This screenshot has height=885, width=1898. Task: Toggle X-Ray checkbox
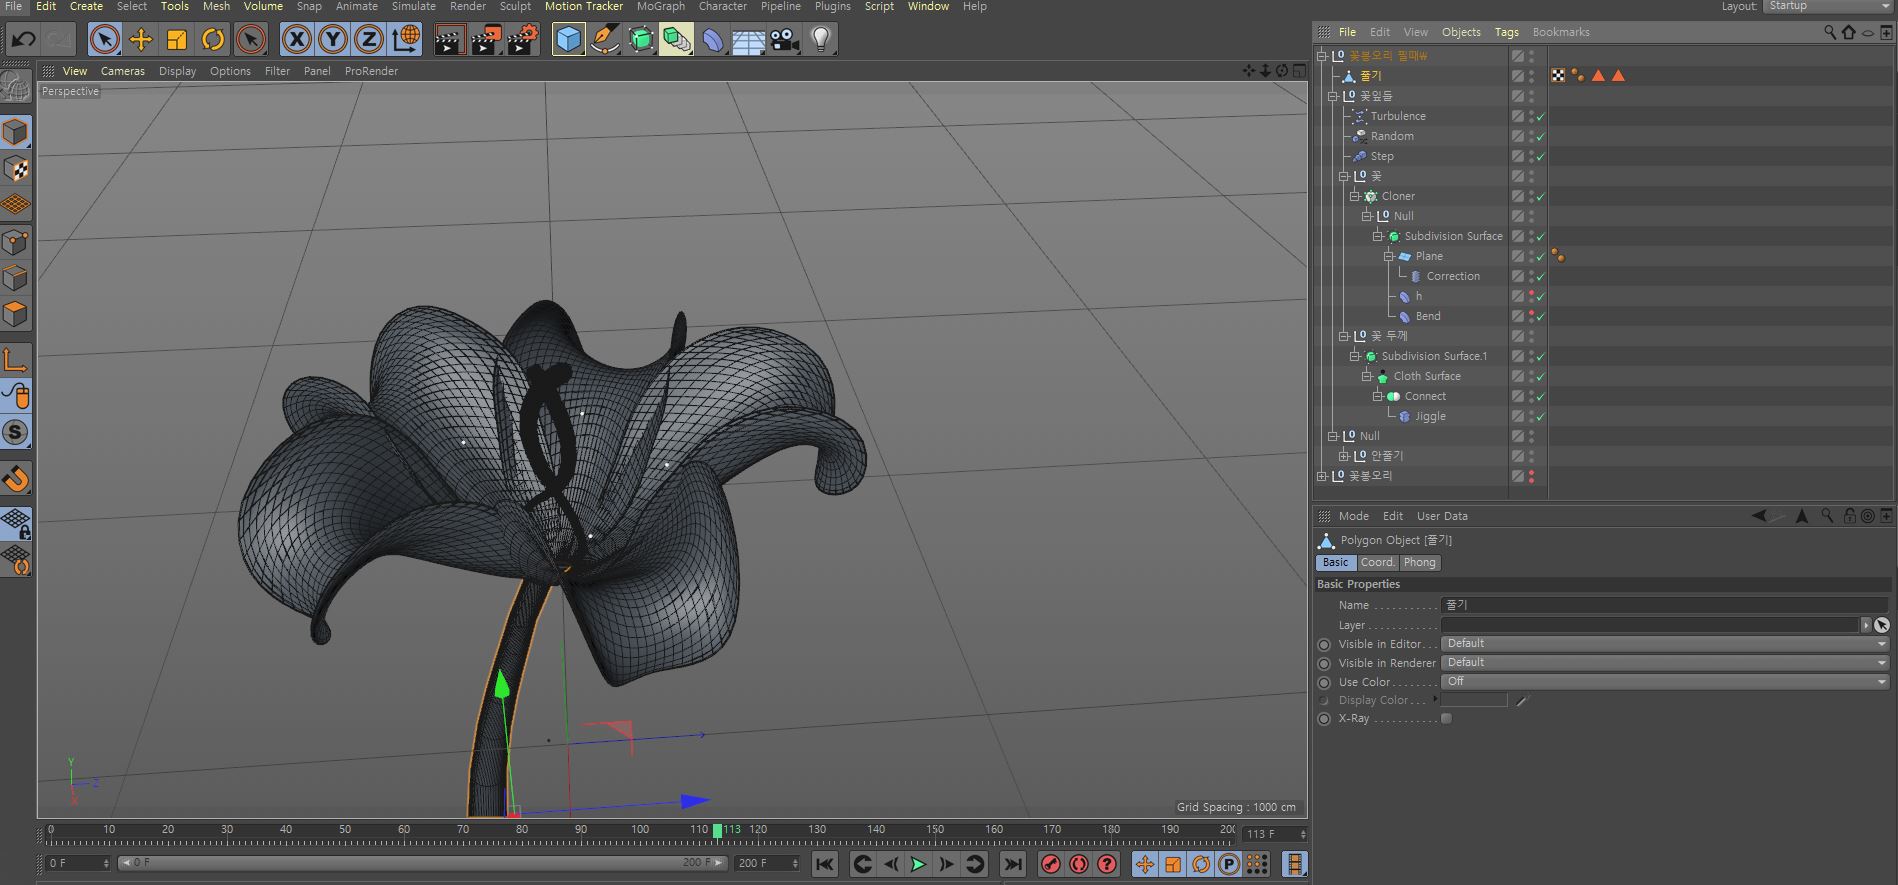[1446, 719]
